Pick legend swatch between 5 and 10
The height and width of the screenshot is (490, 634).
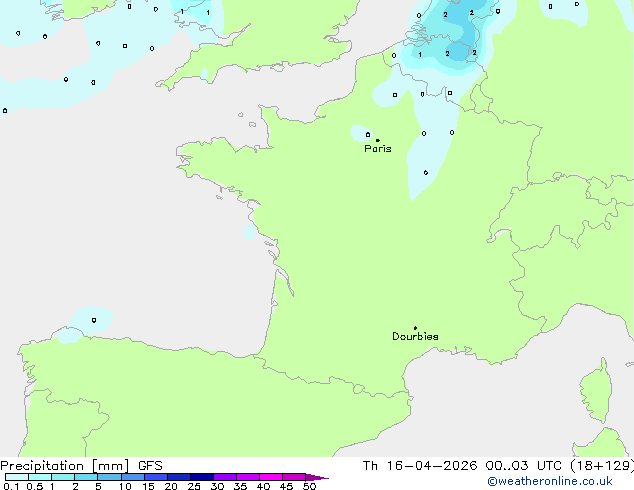[x=110, y=477]
